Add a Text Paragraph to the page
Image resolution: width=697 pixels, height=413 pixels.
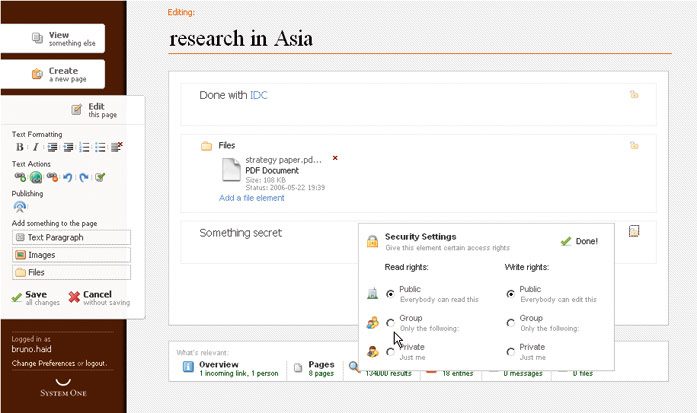click(72, 238)
